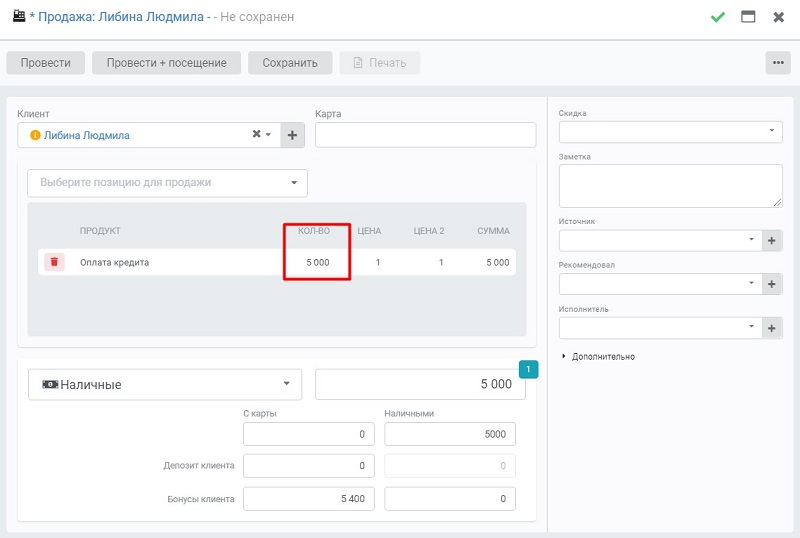Screen dimensions: 800x538
Task: Click КОЛ-ВО cell showing 5 000
Action: click(318, 262)
